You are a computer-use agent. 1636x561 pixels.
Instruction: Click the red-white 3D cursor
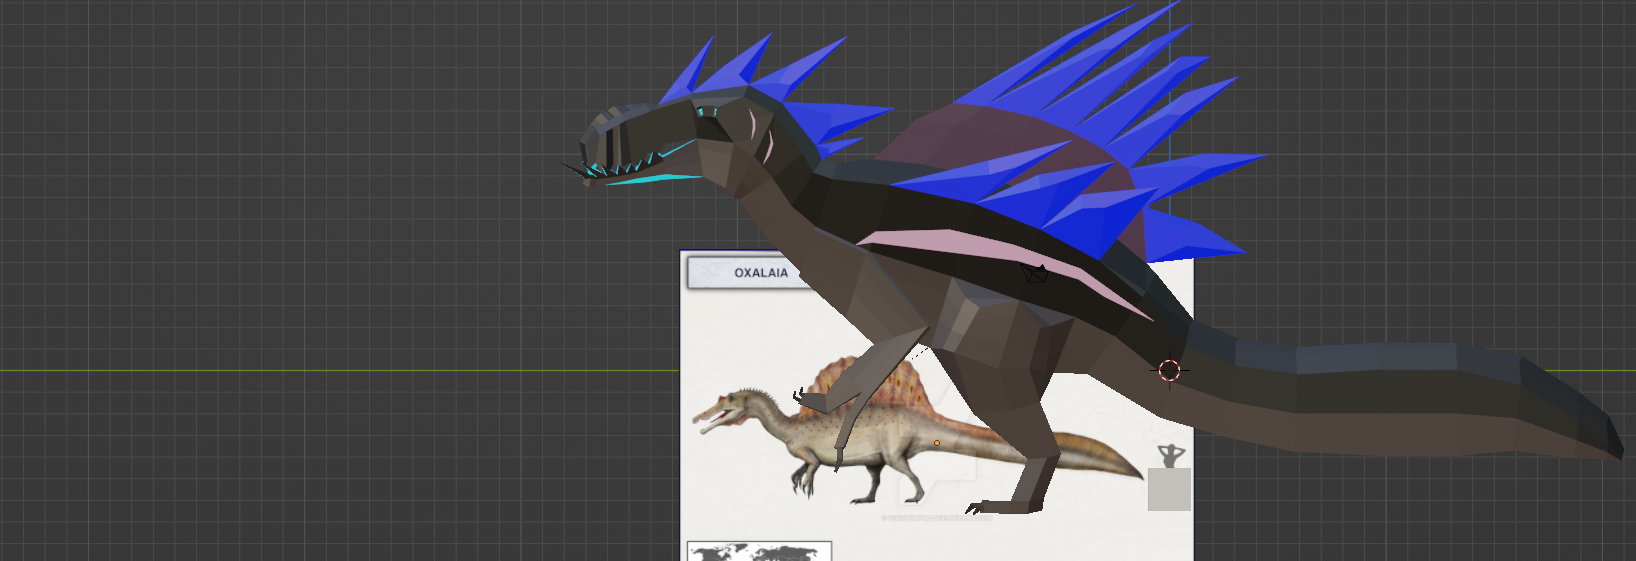pyautogui.click(x=1169, y=371)
